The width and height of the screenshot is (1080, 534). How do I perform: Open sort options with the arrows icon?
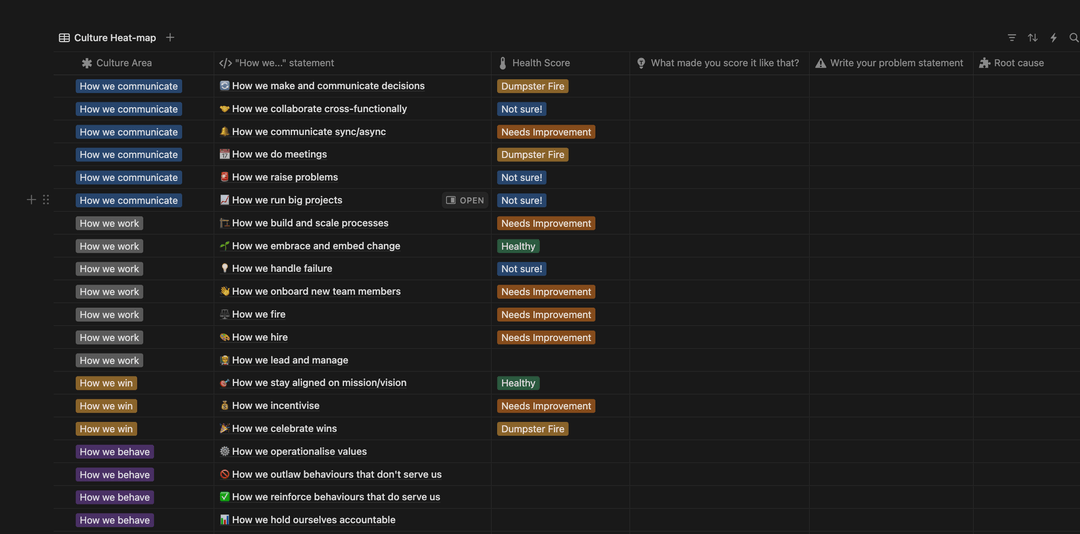1032,38
